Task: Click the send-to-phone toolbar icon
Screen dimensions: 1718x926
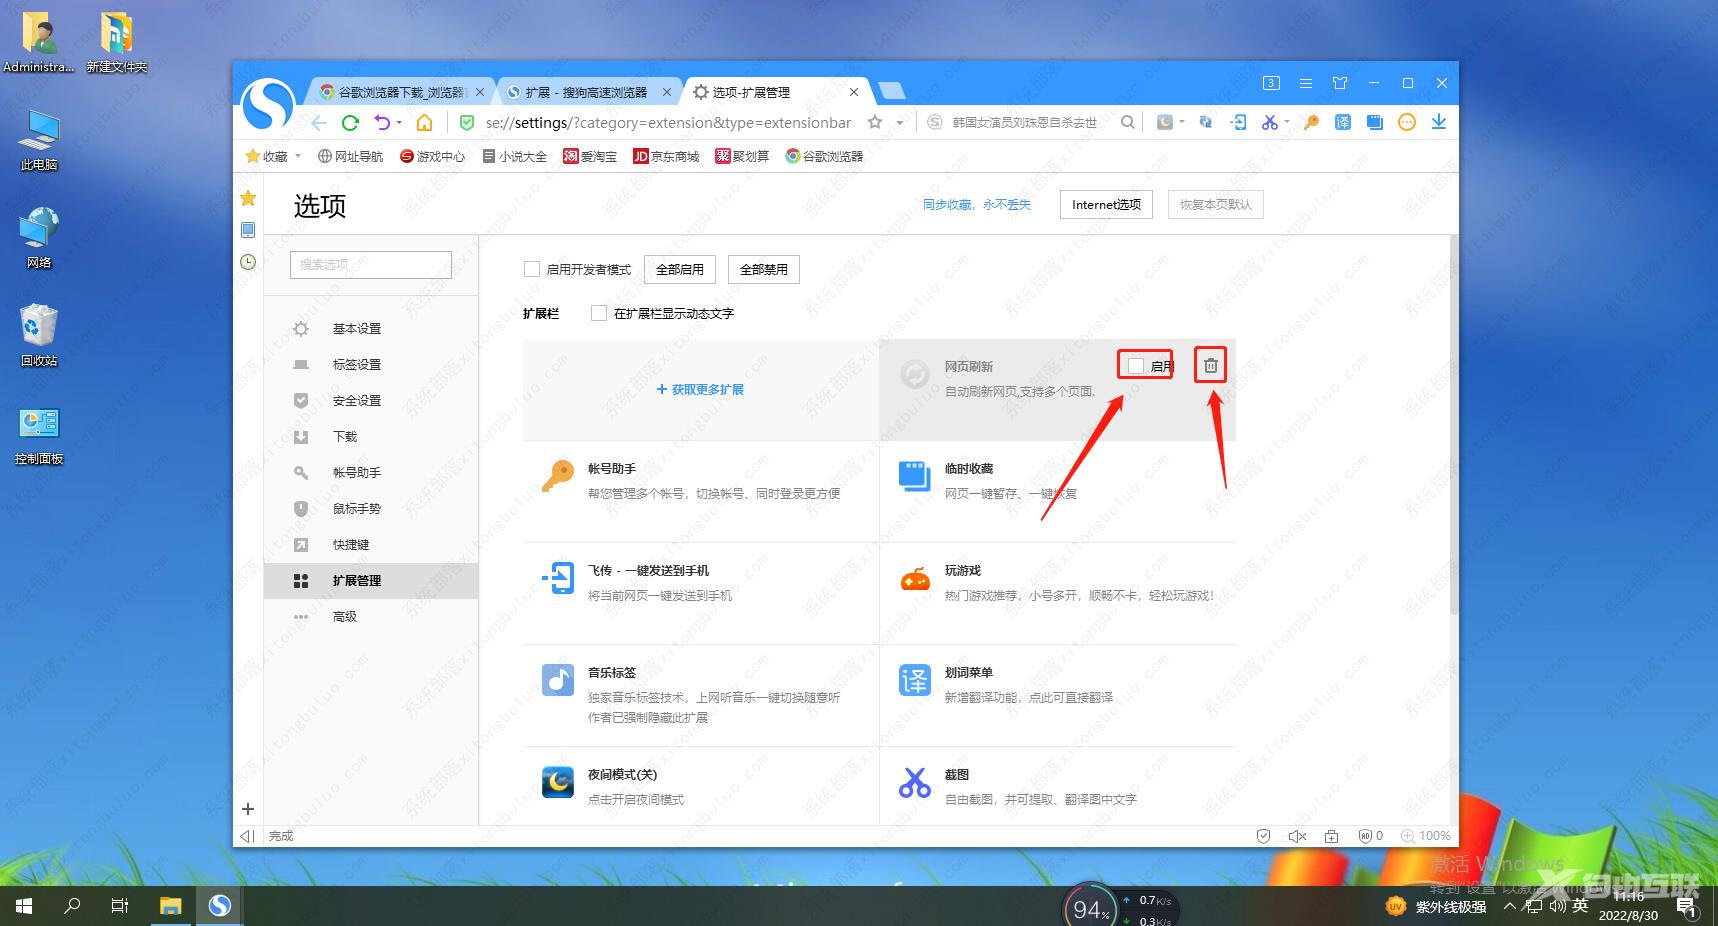Action: (x=1239, y=122)
